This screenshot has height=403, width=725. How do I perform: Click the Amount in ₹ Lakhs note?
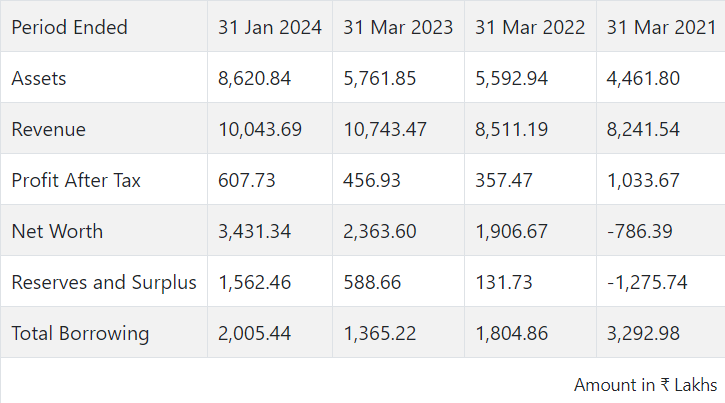pos(645,384)
